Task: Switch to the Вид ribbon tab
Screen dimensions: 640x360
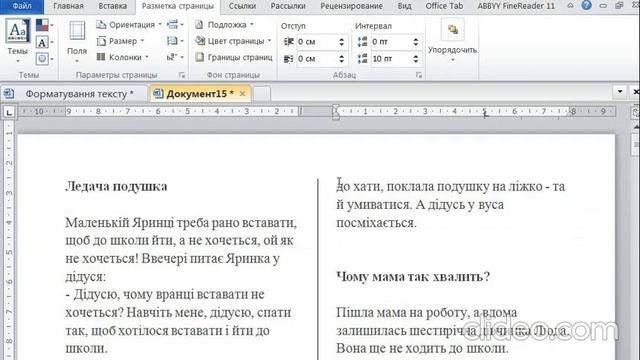Action: pos(404,6)
